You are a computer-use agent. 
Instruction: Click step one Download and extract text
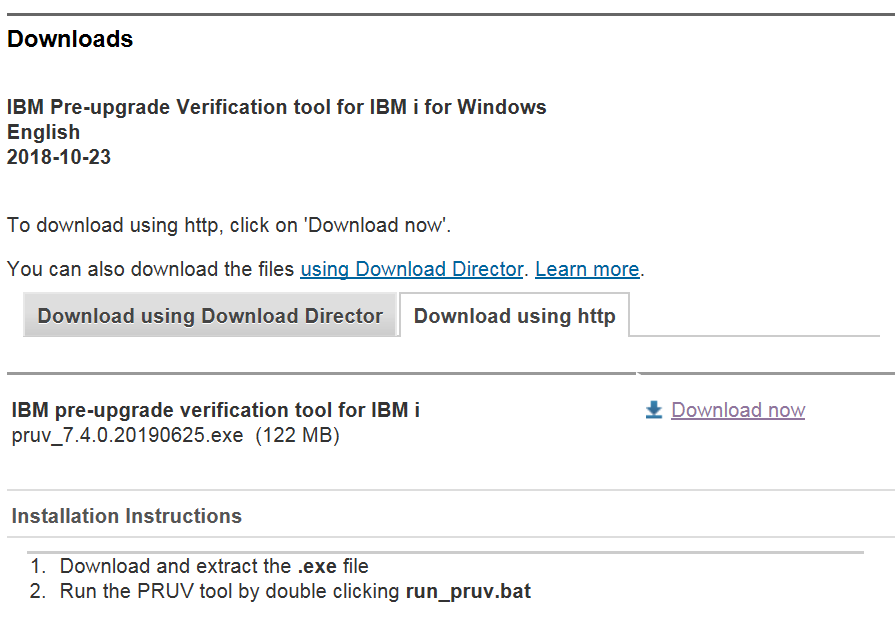214,566
